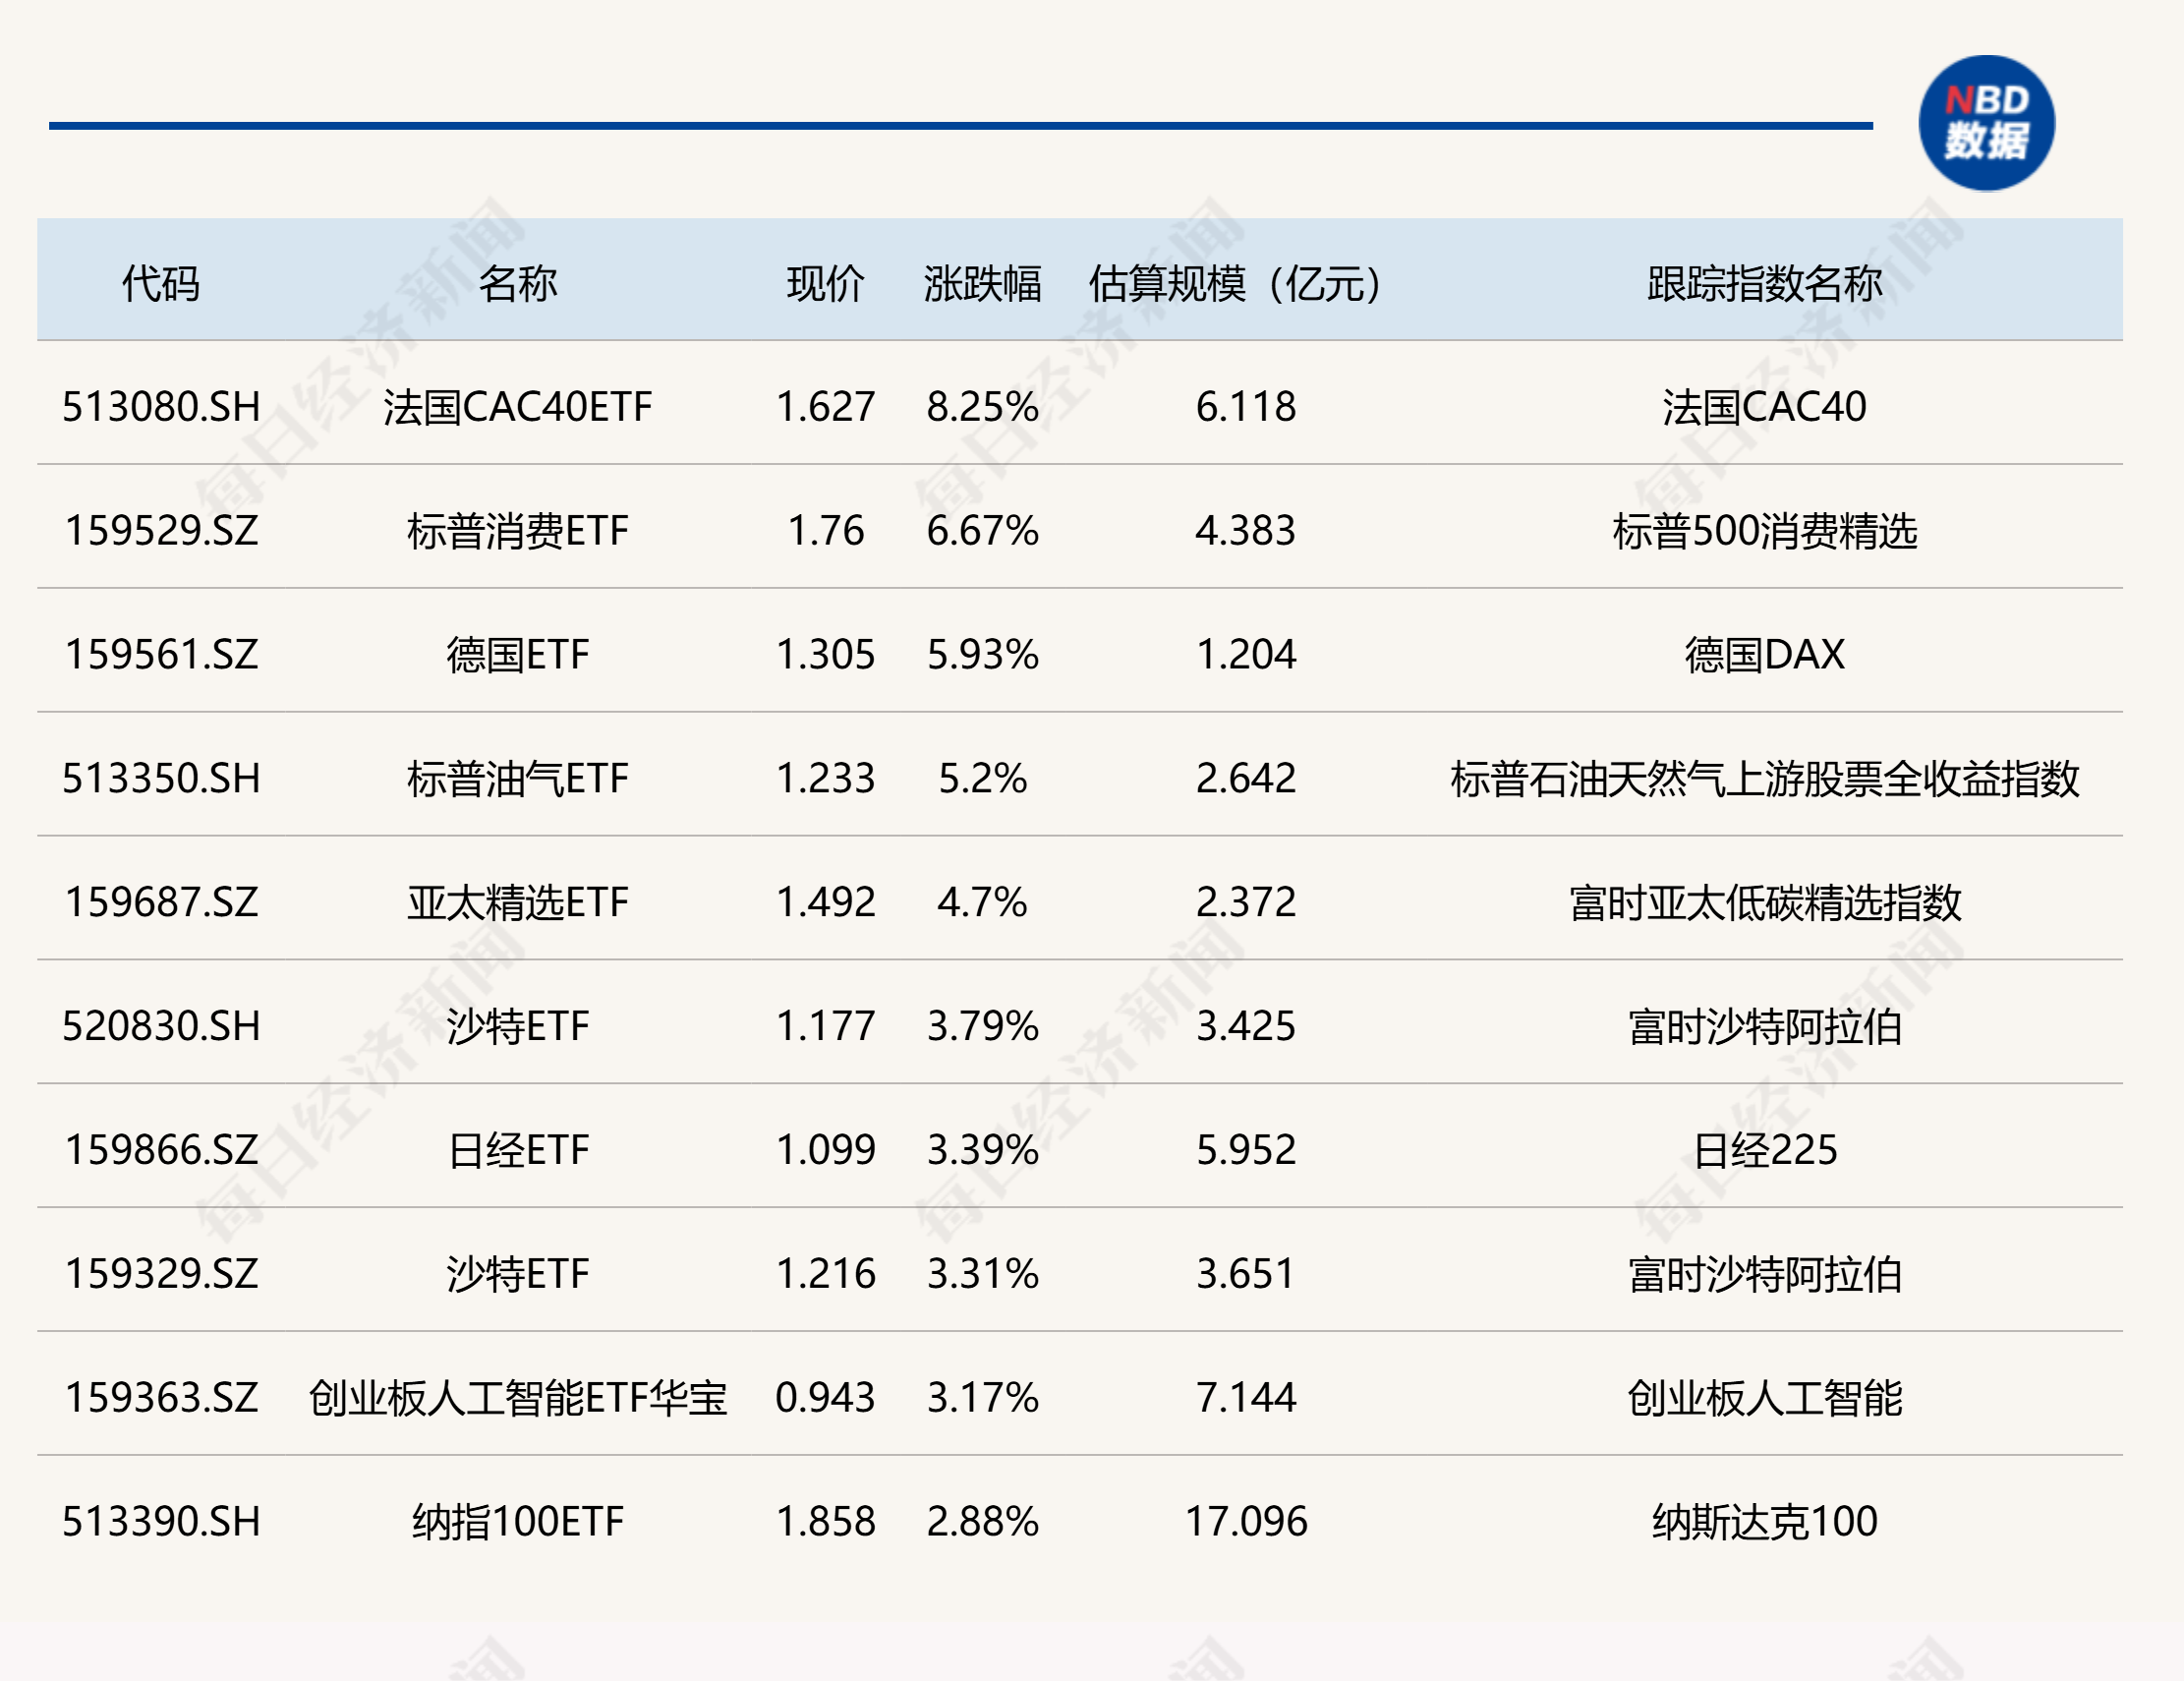2184x1681 pixels.
Task: Select 创业板人工智能ETF华宝 name
Action: pyautogui.click(x=520, y=1398)
